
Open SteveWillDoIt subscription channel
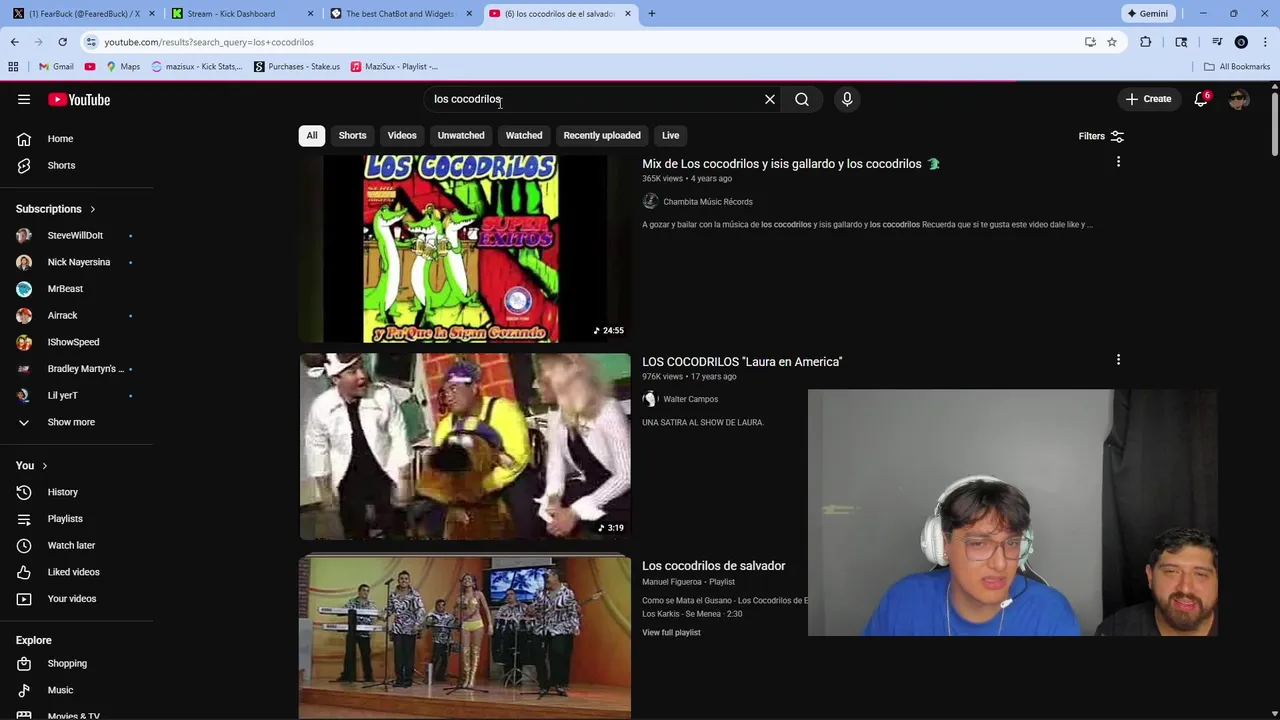tap(76, 235)
